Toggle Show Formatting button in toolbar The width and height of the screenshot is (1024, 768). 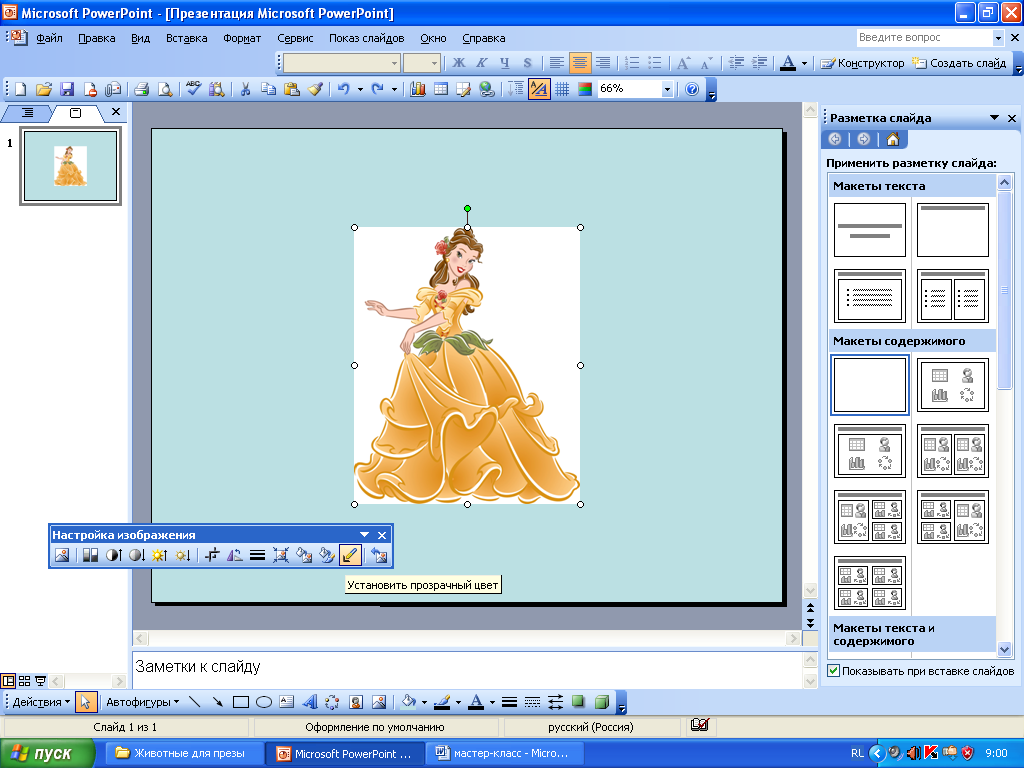pyautogui.click(x=539, y=89)
